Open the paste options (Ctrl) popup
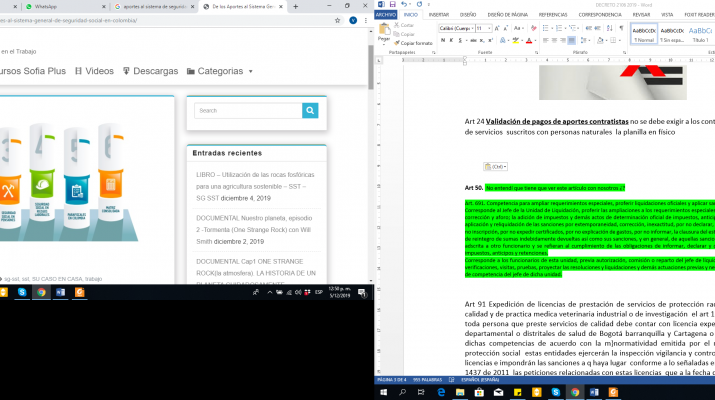715x400 pixels. point(496,167)
